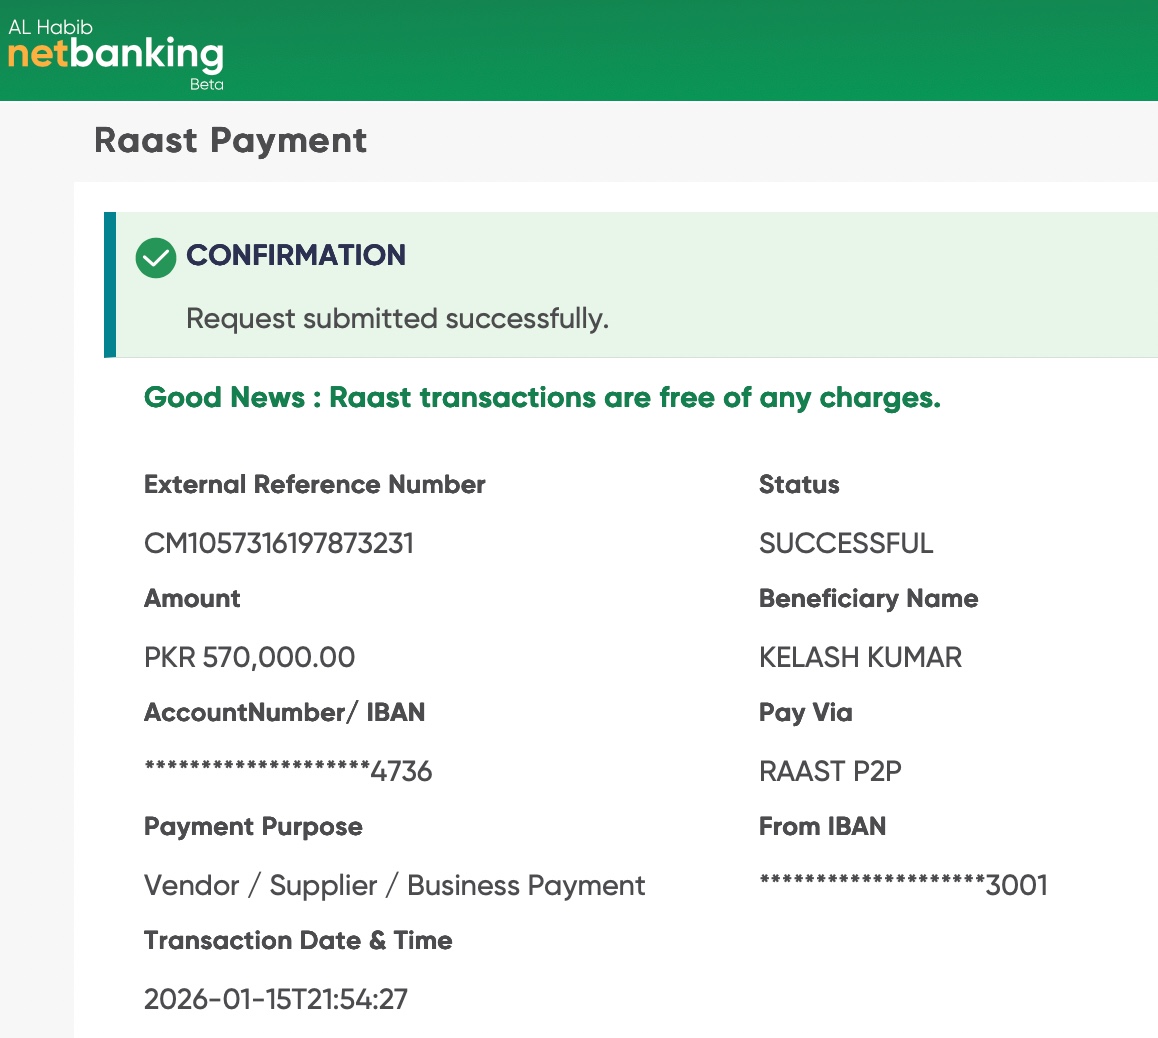Click the Beneficiary Name label
The width and height of the screenshot is (1158, 1038).
coord(868,599)
